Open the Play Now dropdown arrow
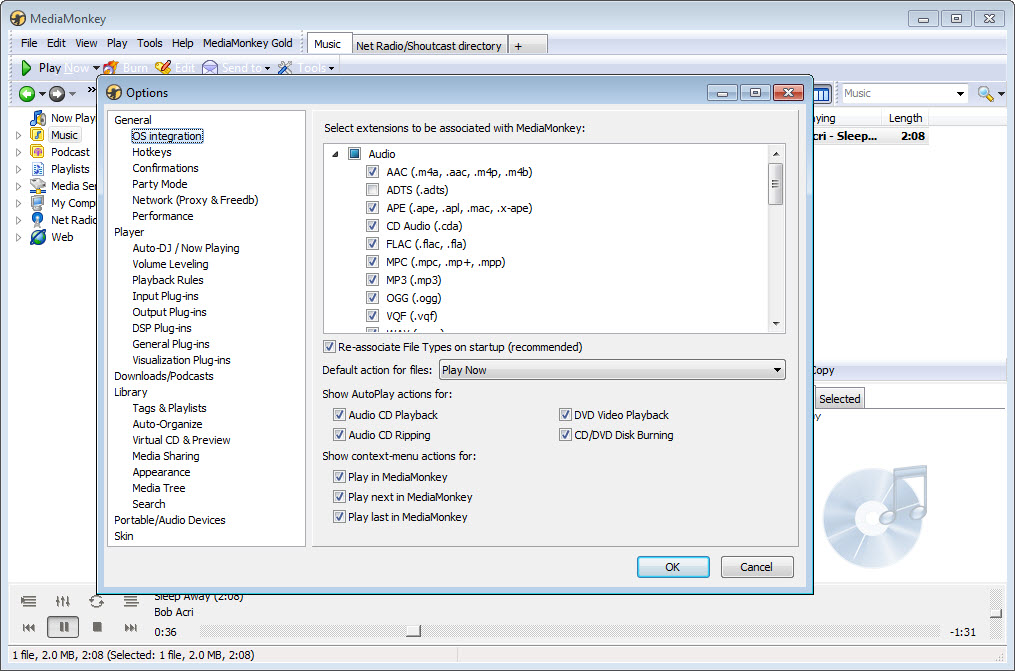Screen dimensions: 1015x671 [x=96, y=68]
